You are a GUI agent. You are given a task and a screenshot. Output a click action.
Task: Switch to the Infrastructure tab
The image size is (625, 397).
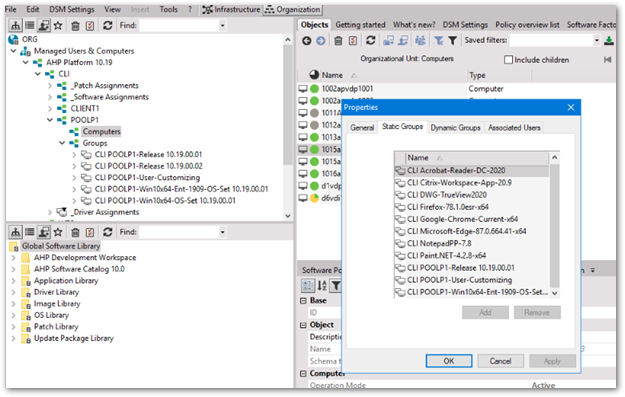tap(231, 9)
